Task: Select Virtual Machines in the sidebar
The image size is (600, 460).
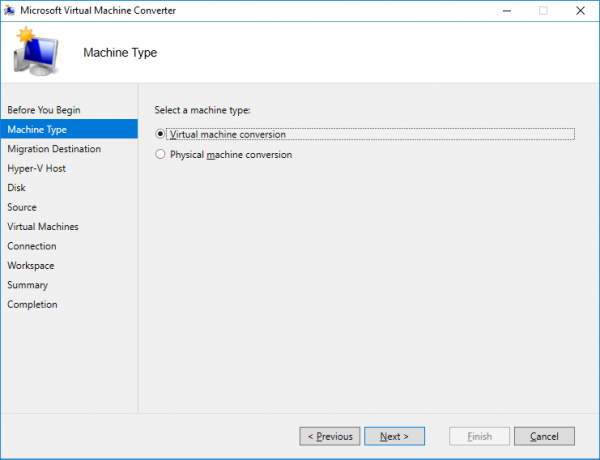Action: (x=43, y=227)
